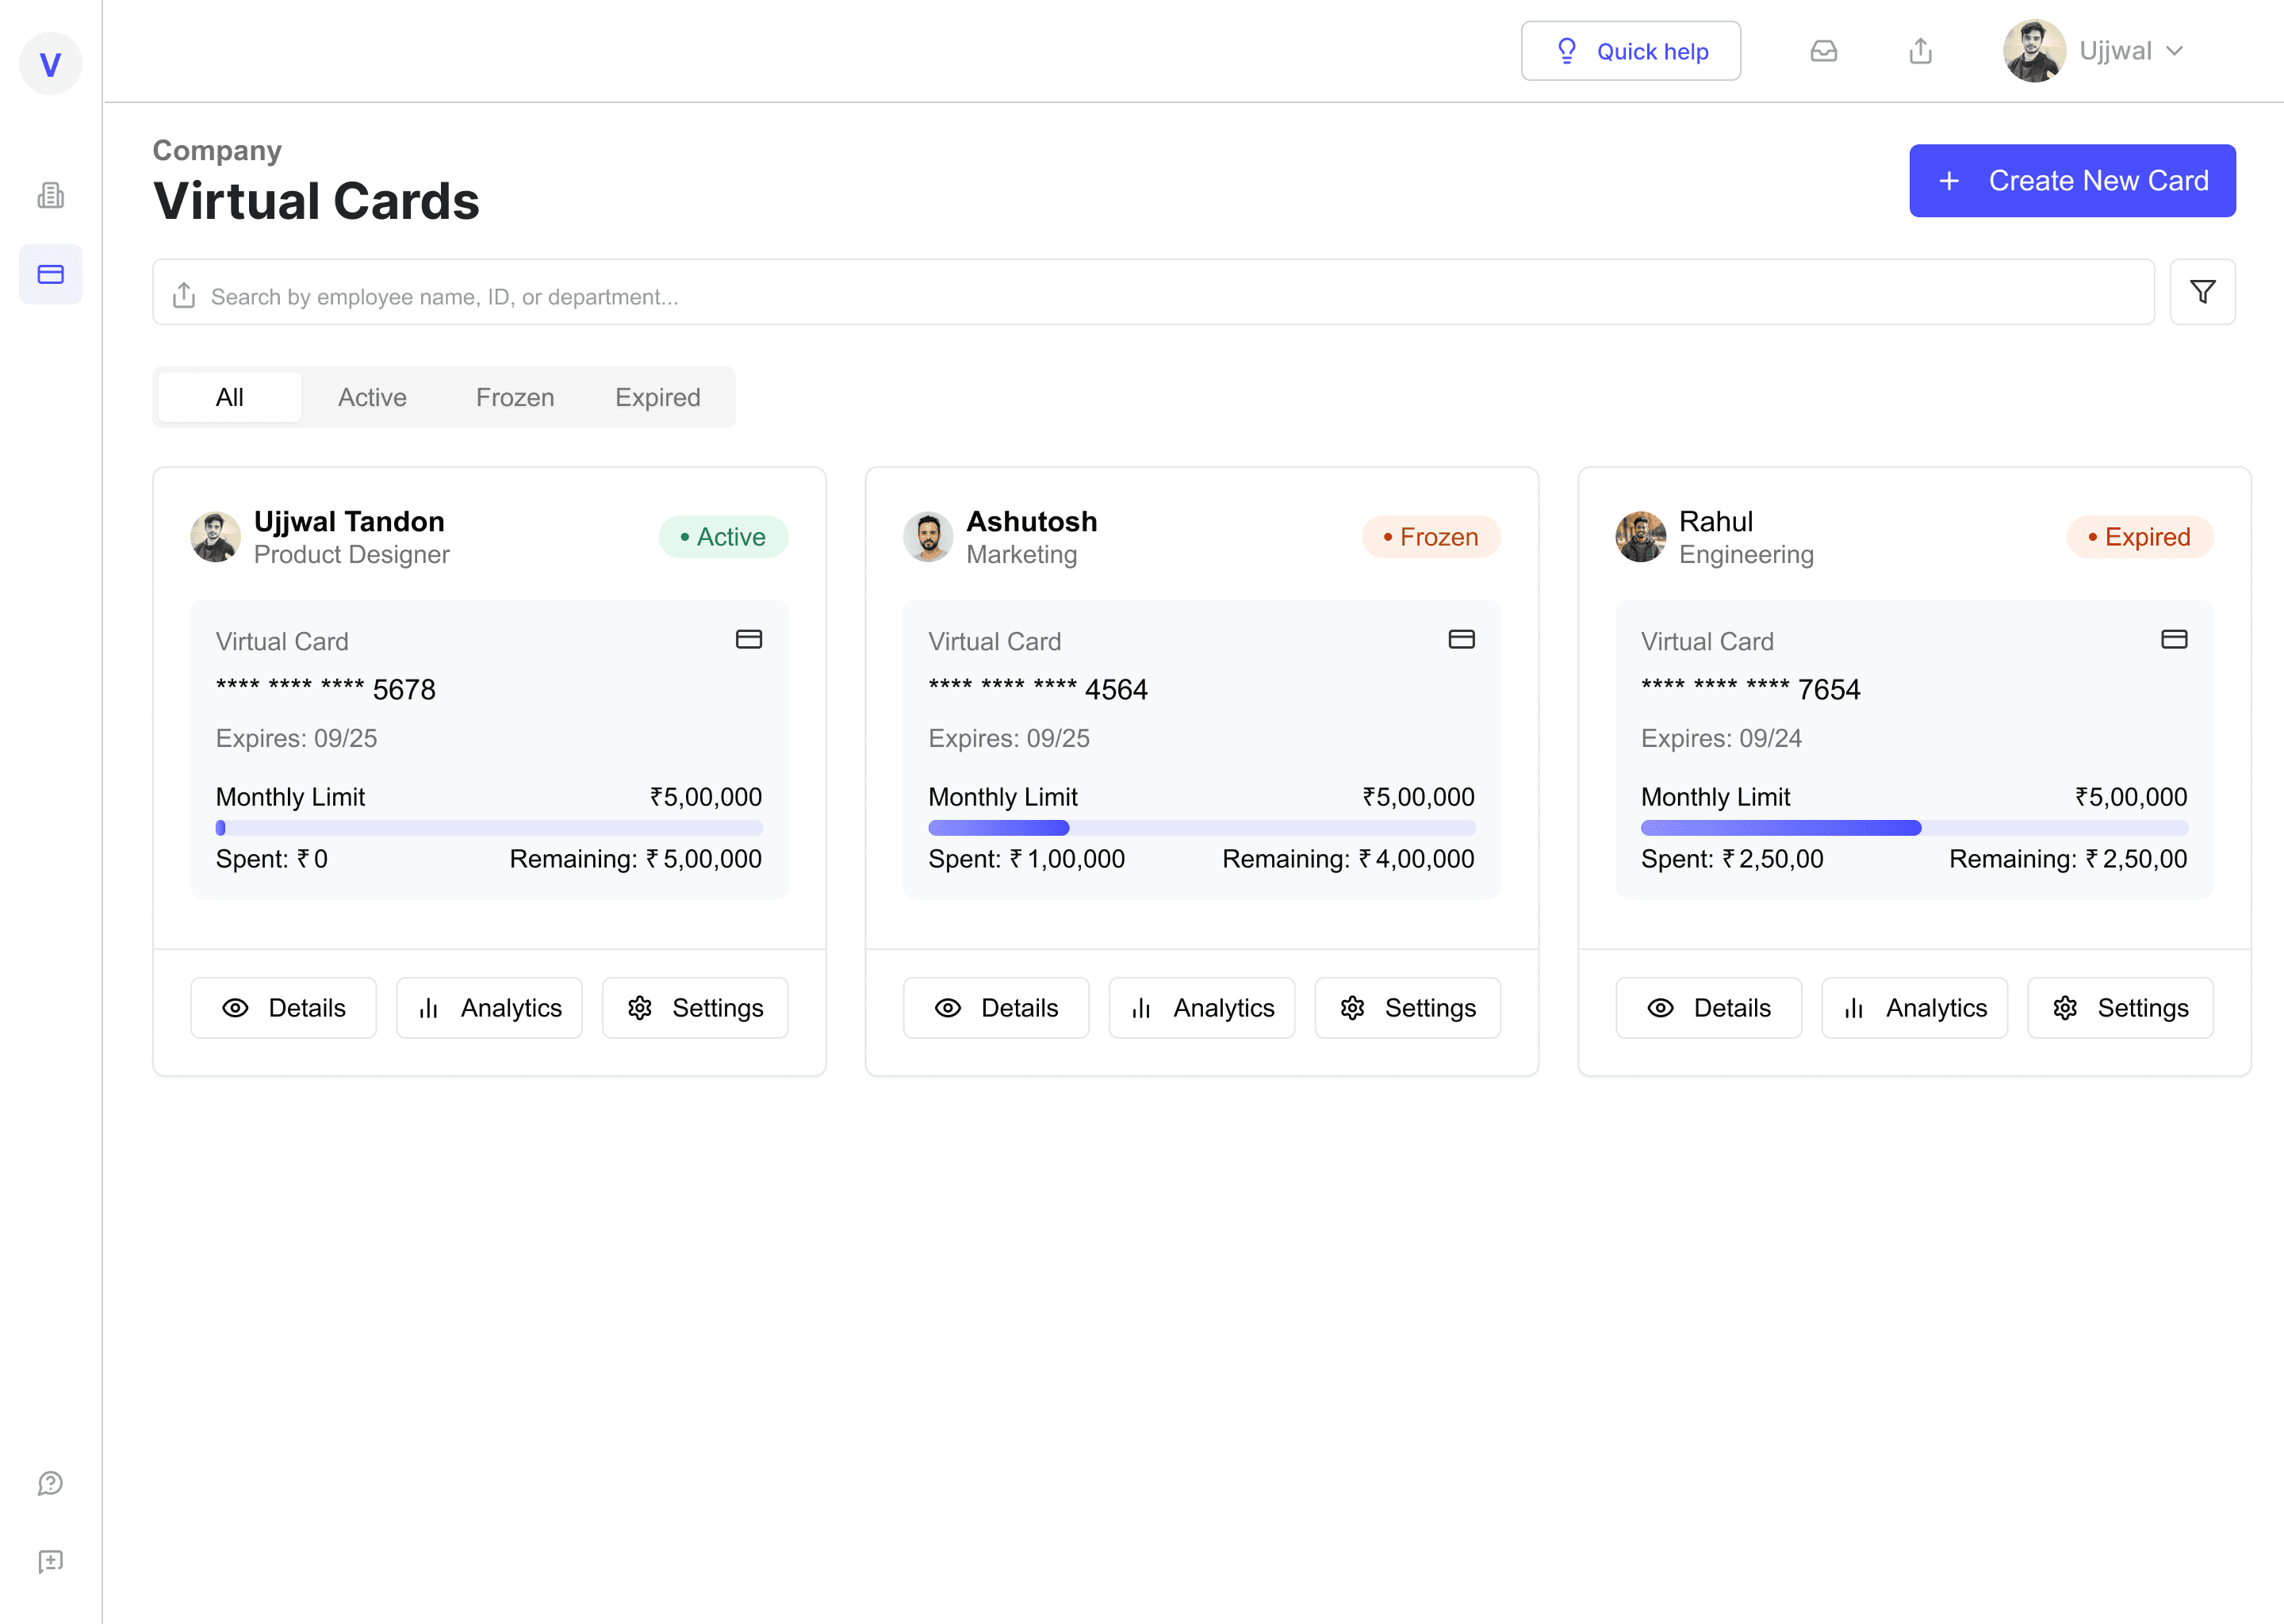Open Settings for Rahul's card

(x=2120, y=1008)
